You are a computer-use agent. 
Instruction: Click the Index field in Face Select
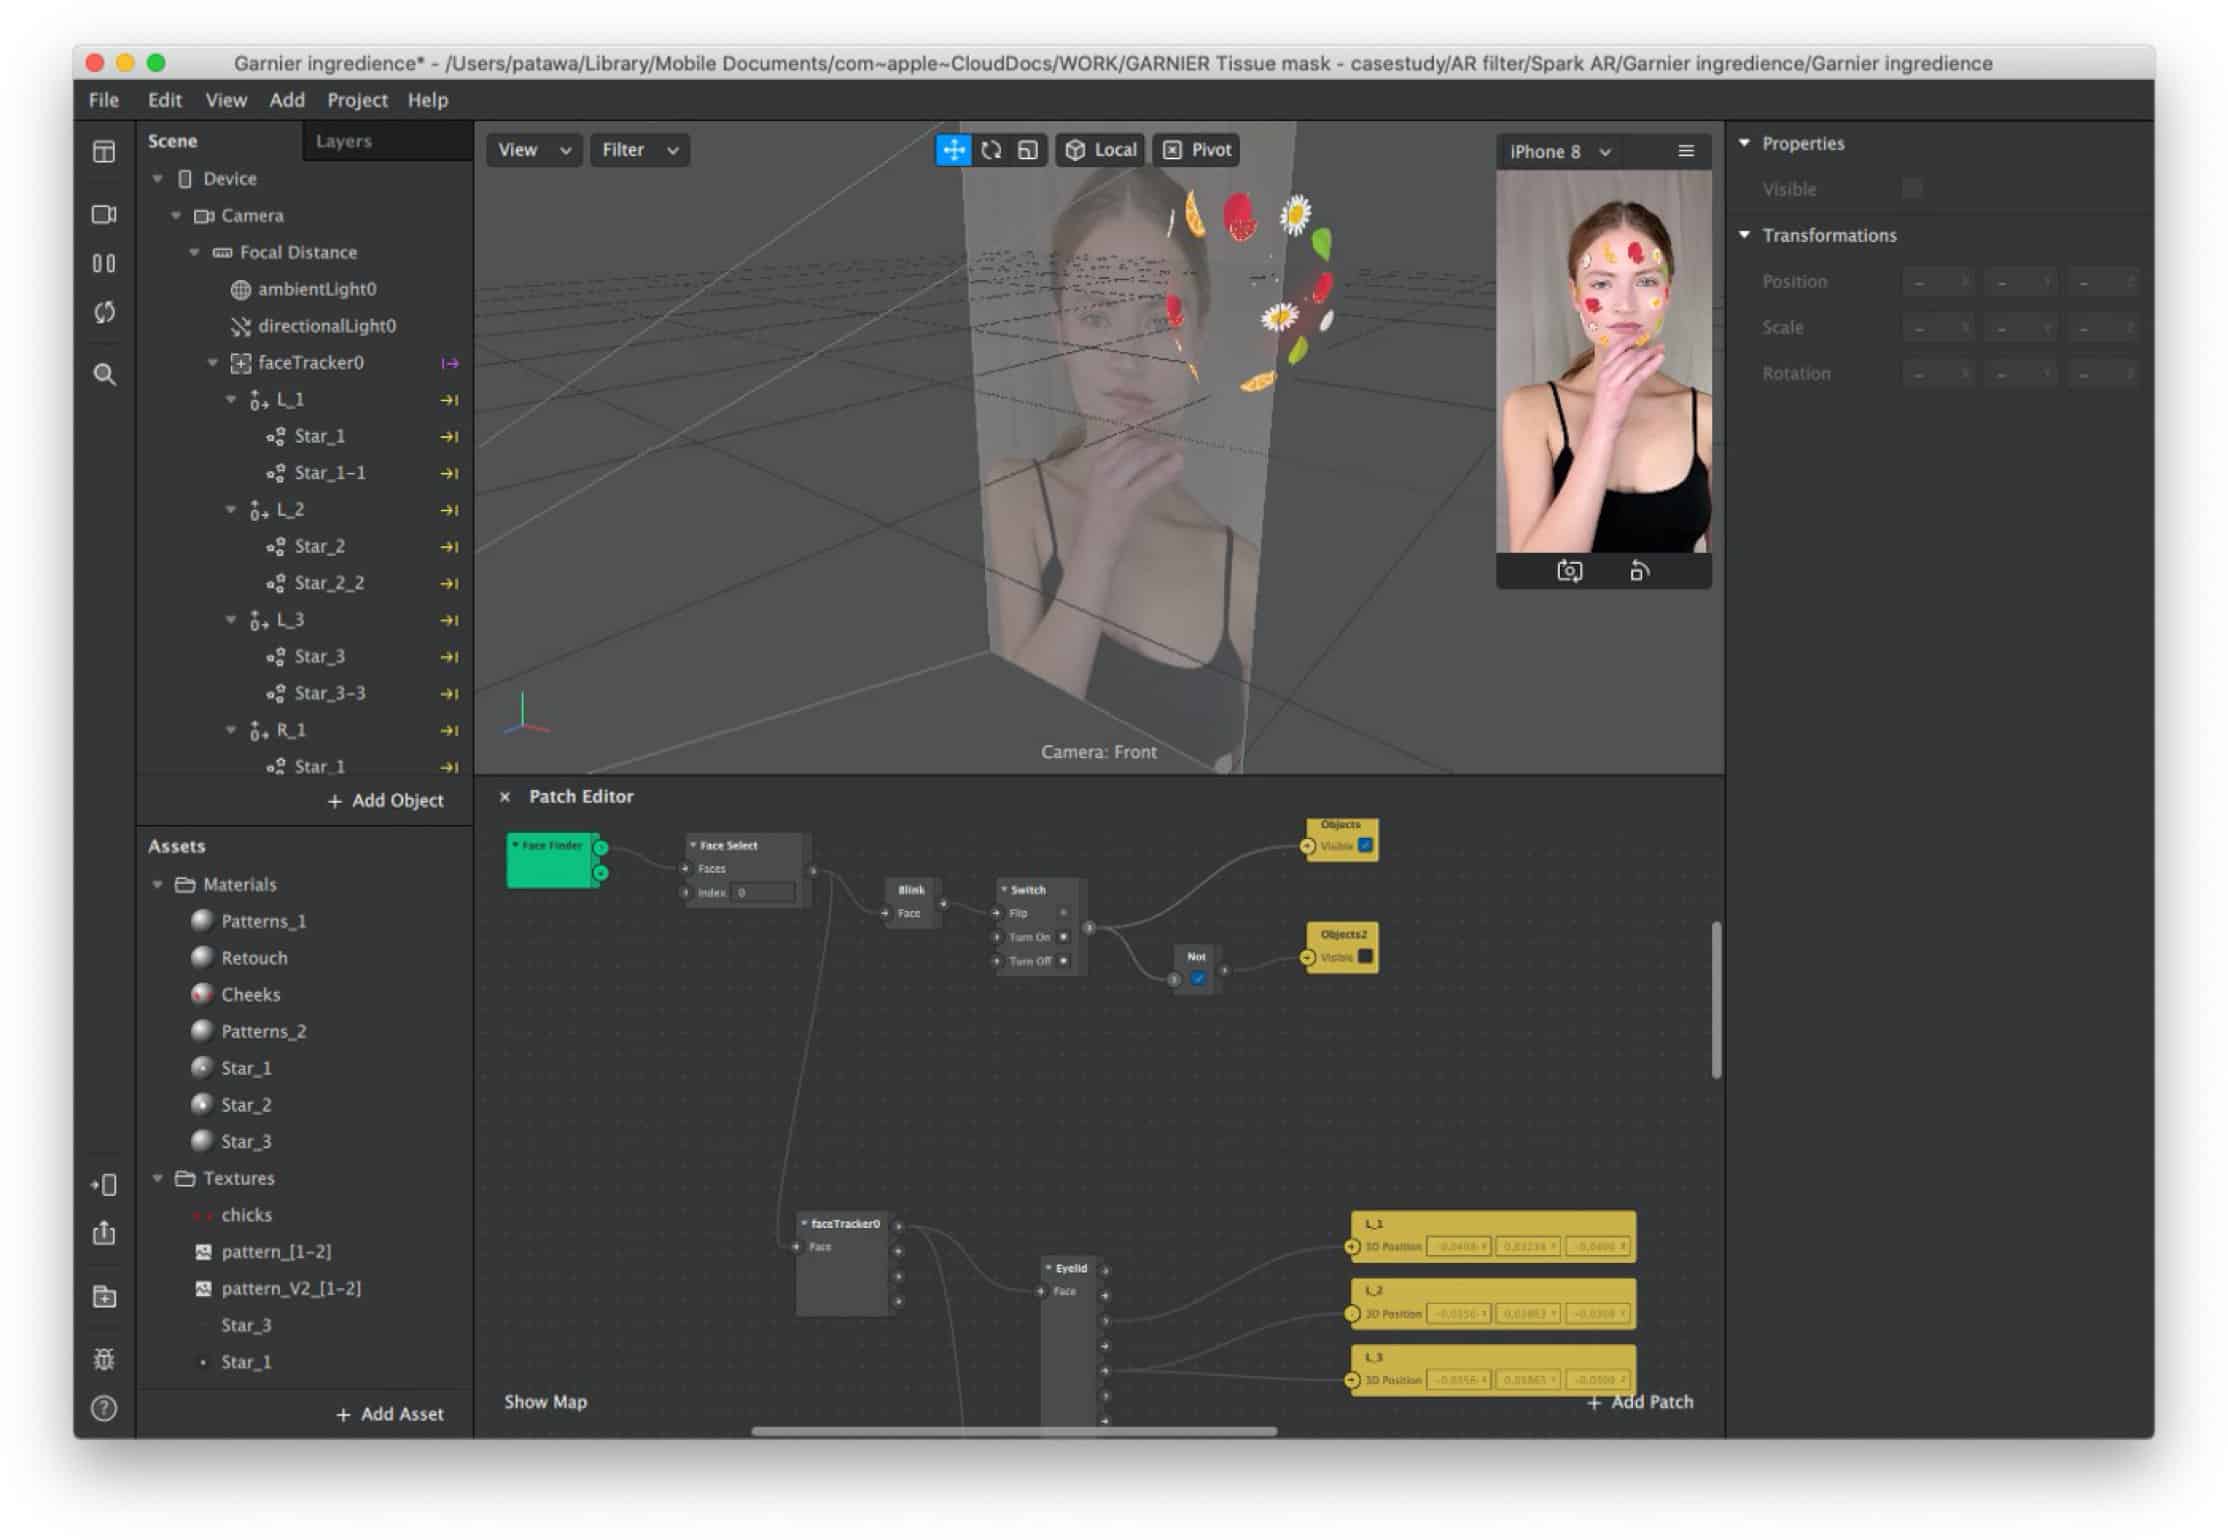click(x=764, y=893)
